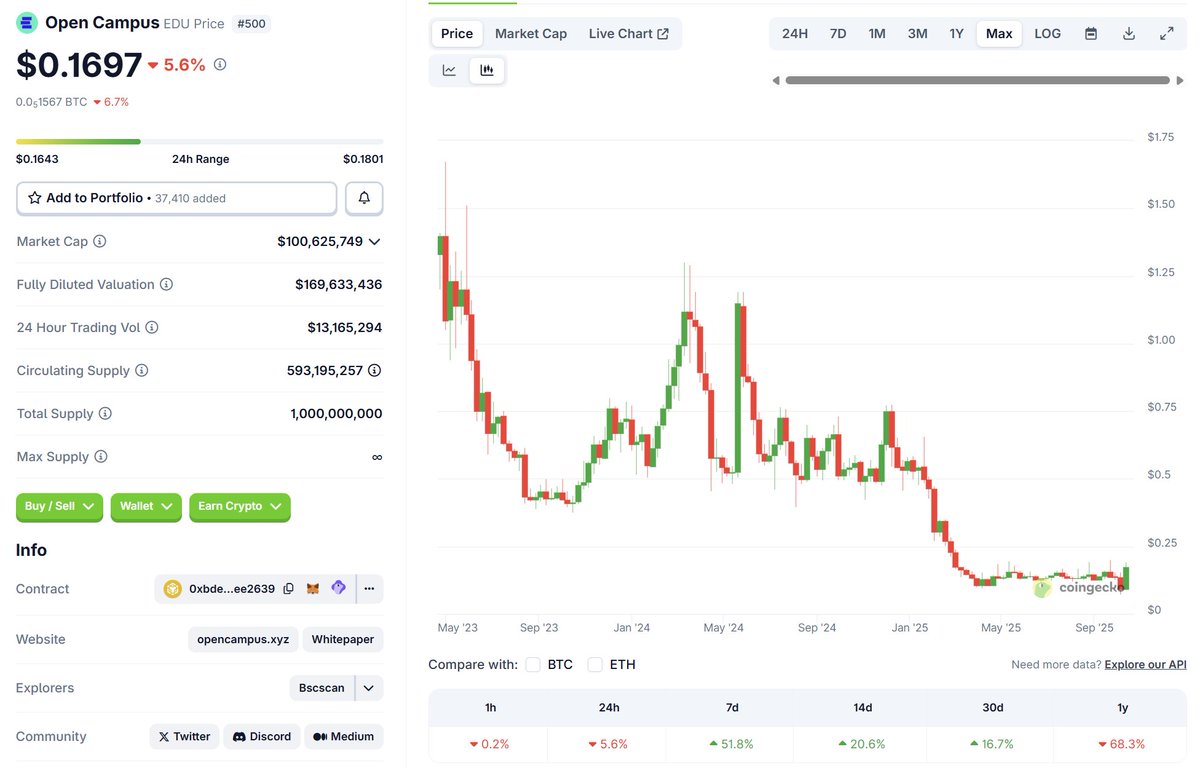The width and height of the screenshot is (1200, 768).
Task: Click the 30d 16.7% change cell
Action: pos(992,744)
